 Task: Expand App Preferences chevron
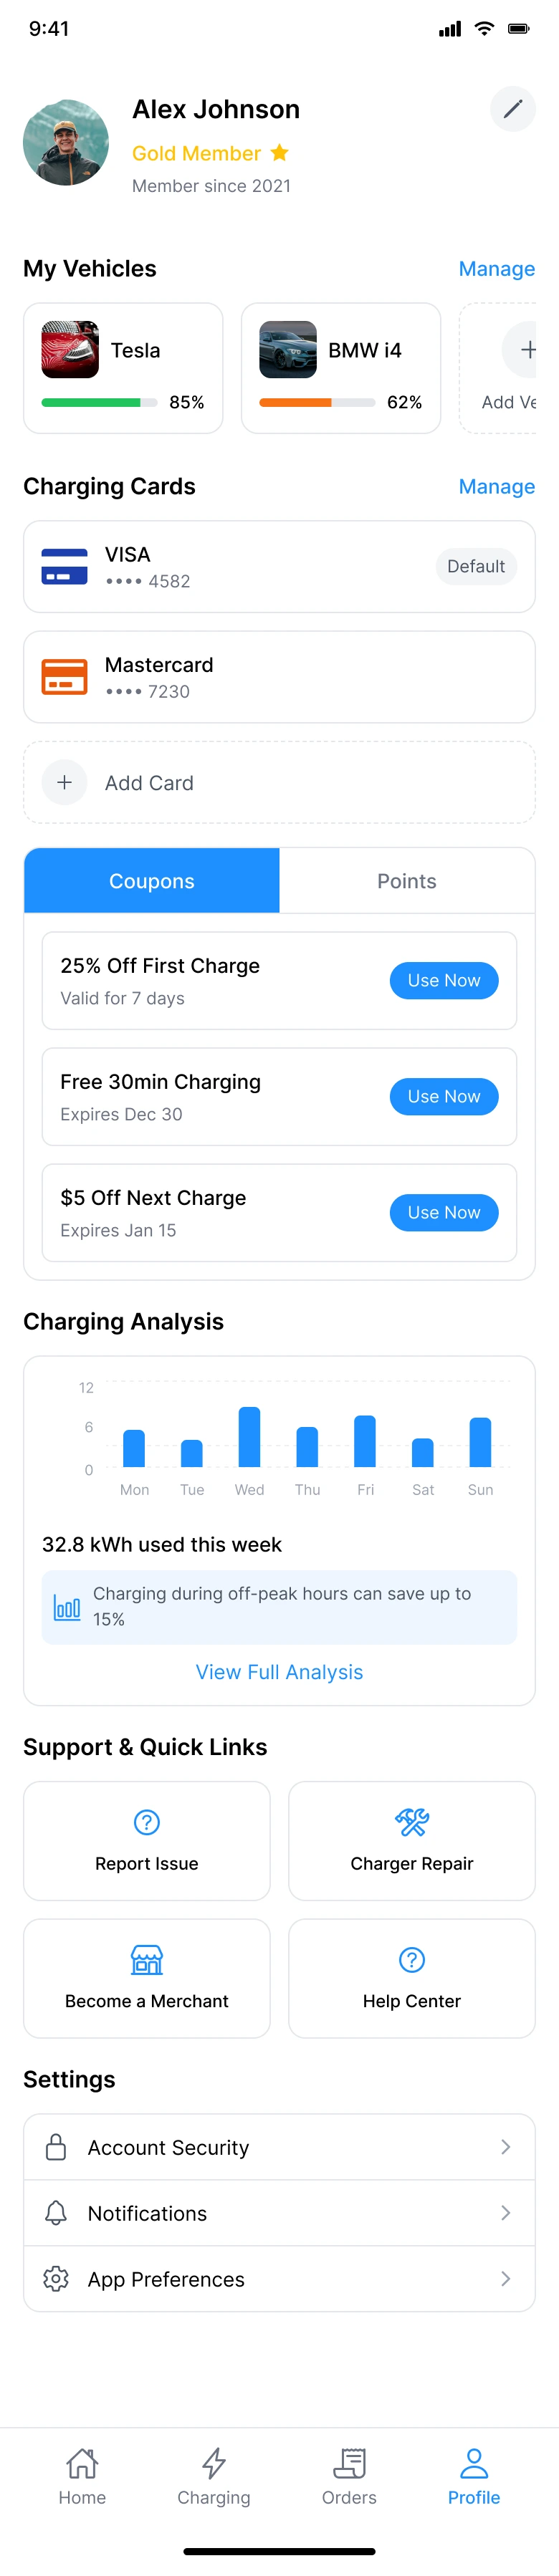[505, 2279]
